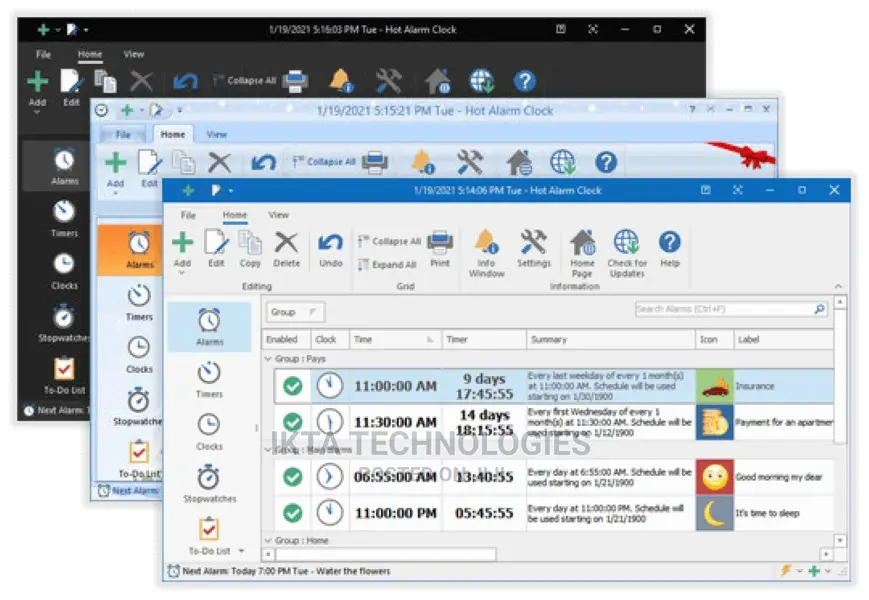This screenshot has width=869, height=600.
Task: Open File menu in the dark window
Action: (43, 54)
